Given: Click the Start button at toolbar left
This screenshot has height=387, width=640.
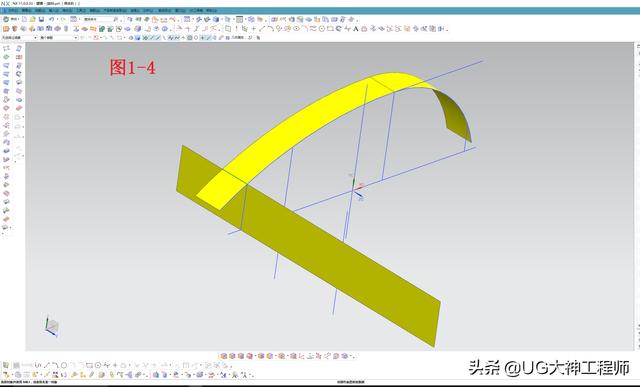Looking at the screenshot, I should (x=11, y=19).
